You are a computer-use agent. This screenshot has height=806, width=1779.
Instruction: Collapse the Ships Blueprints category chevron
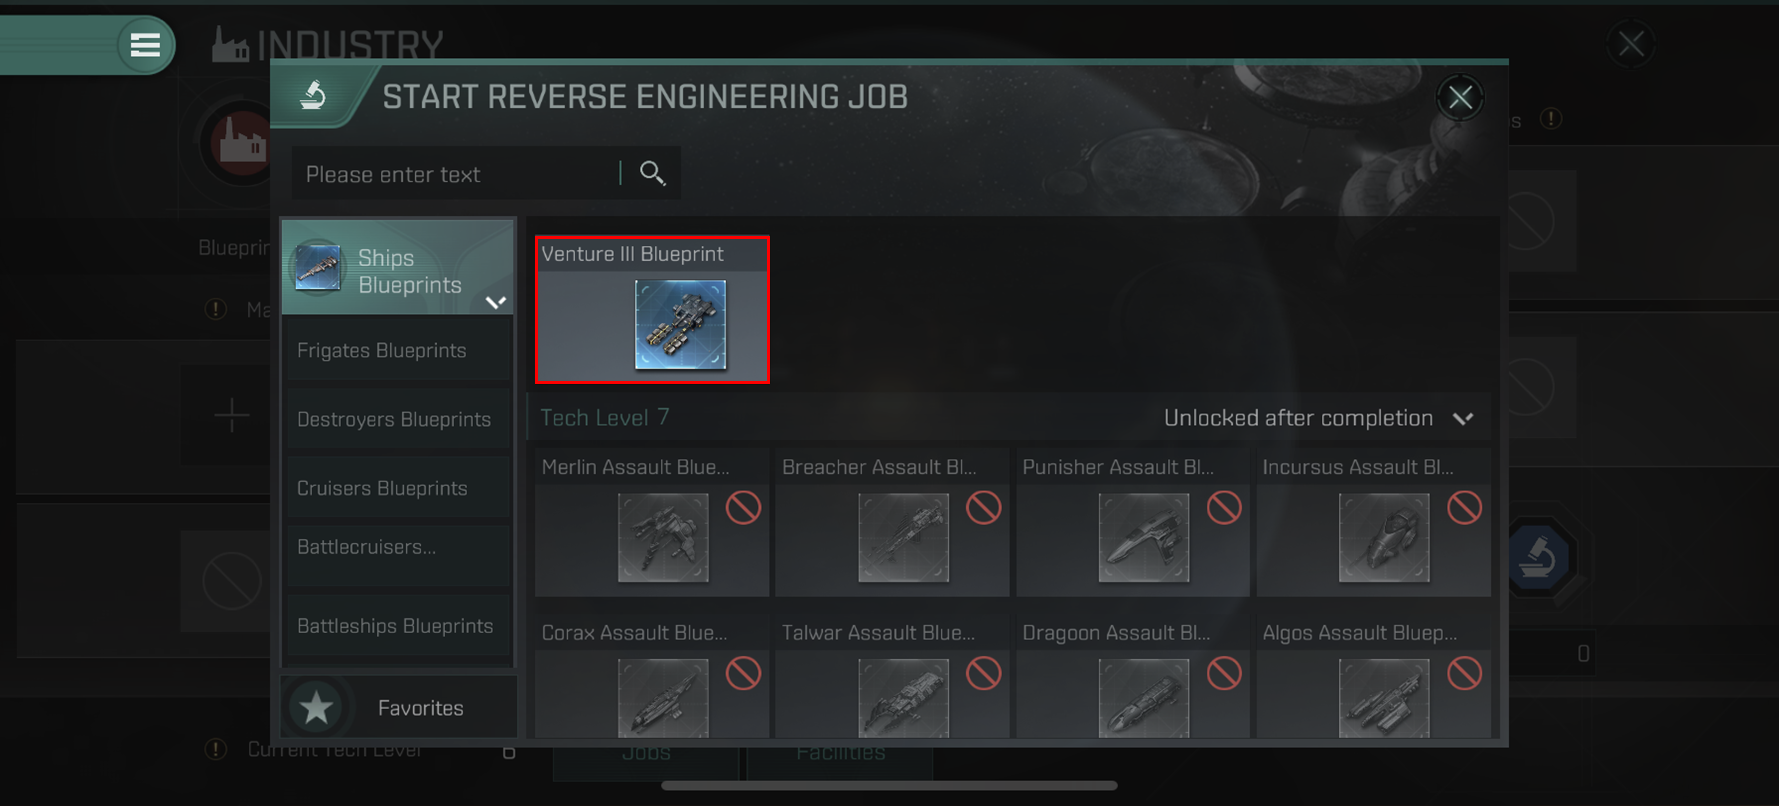coord(496,302)
